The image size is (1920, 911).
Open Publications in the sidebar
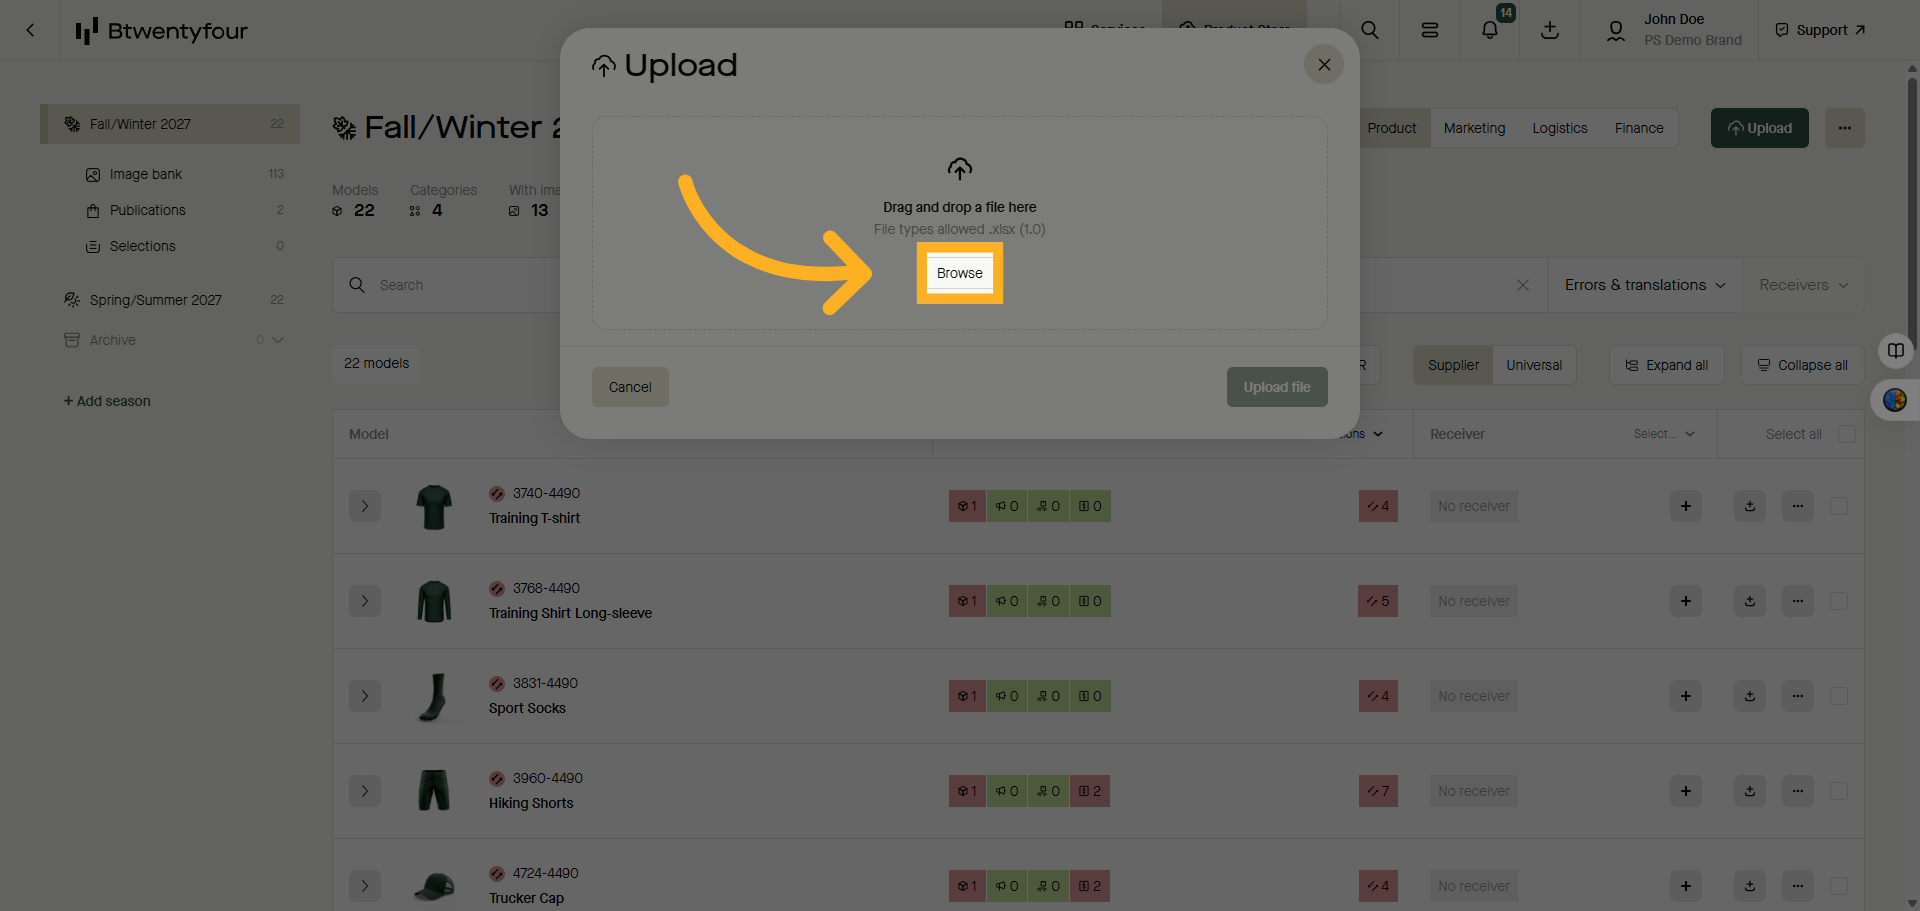click(148, 210)
